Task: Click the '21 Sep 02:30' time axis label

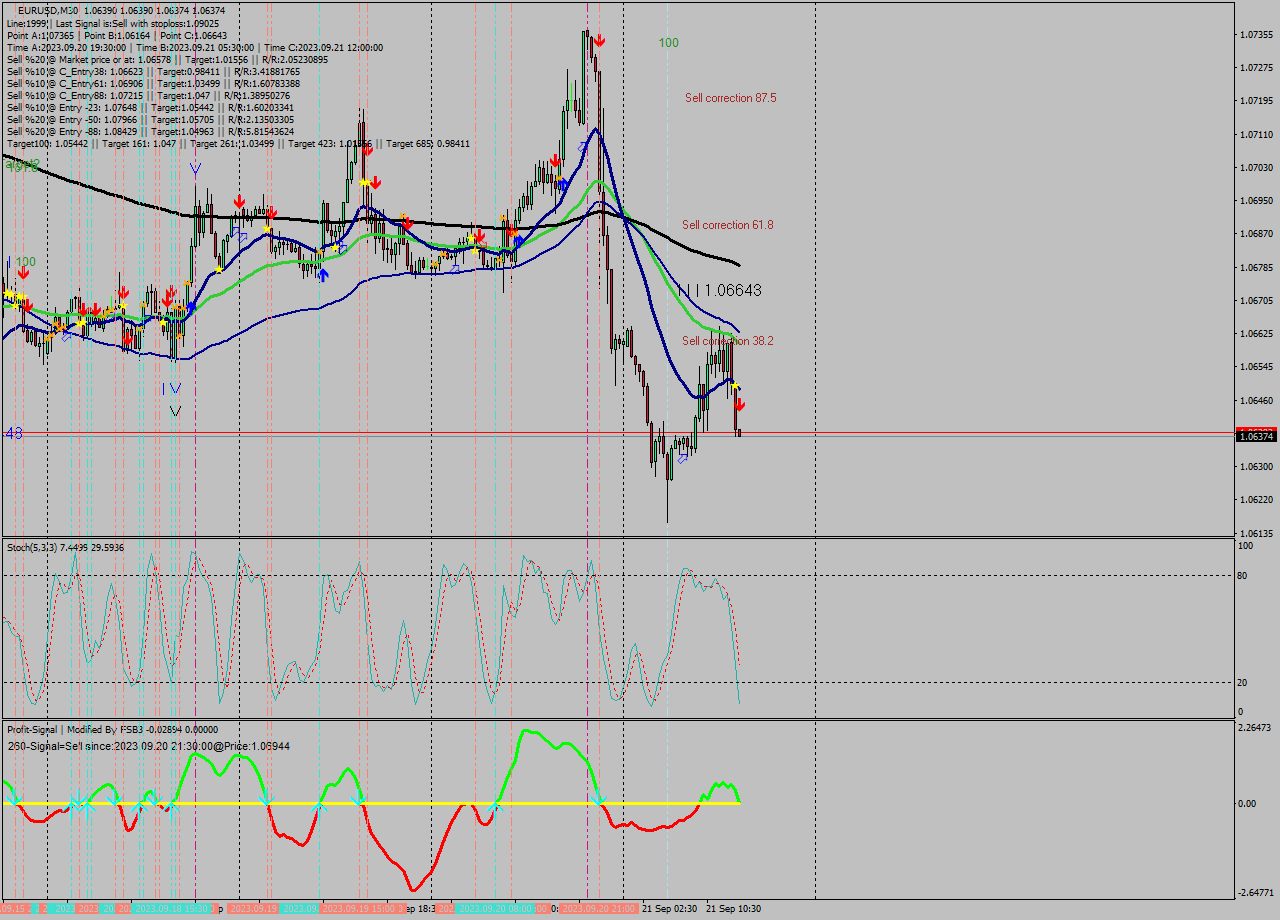Action: coord(669,909)
